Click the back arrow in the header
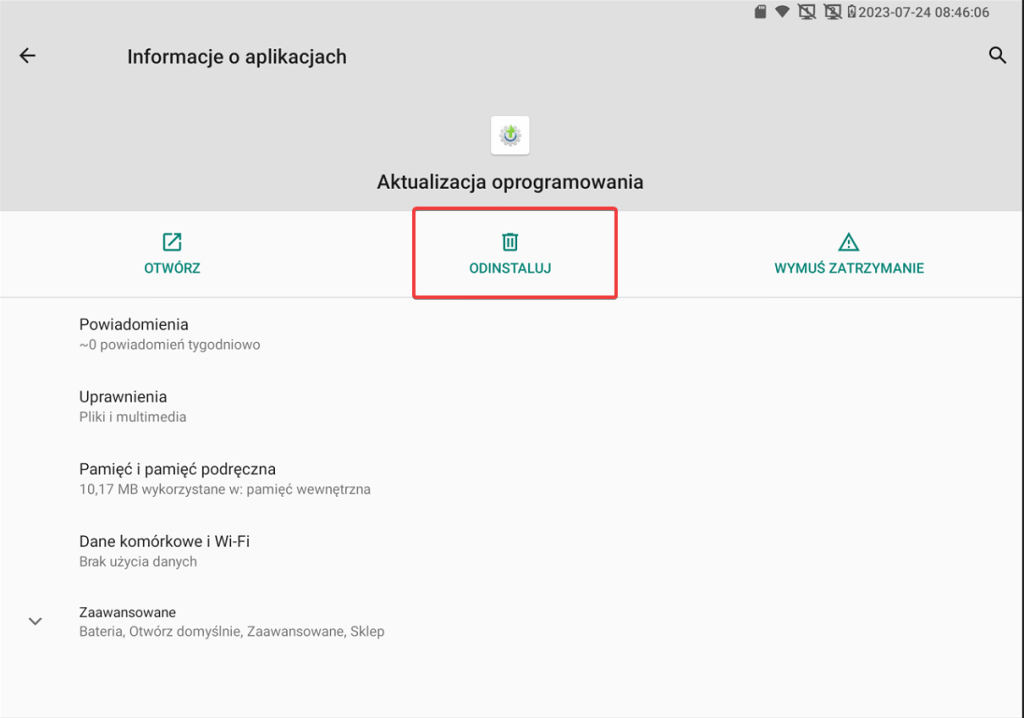 (x=27, y=55)
